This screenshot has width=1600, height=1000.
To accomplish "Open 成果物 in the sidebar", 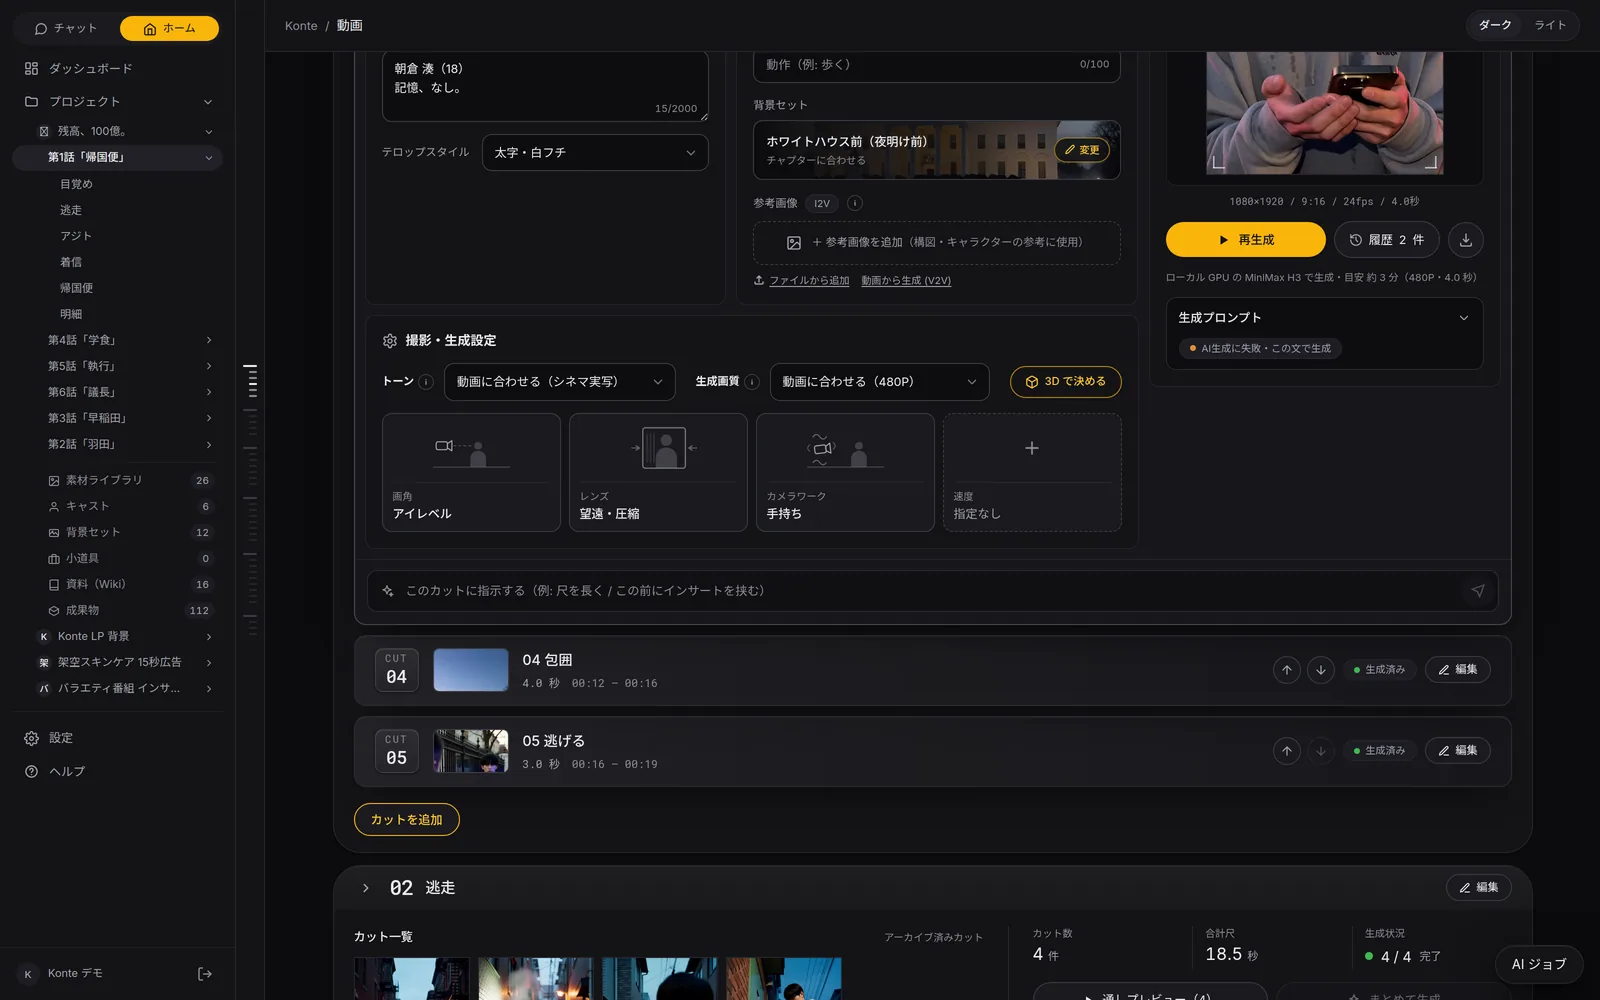I will 129,610.
